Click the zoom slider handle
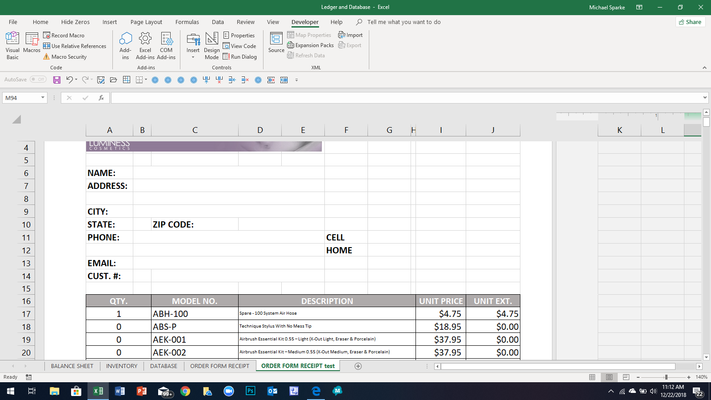 coord(666,377)
